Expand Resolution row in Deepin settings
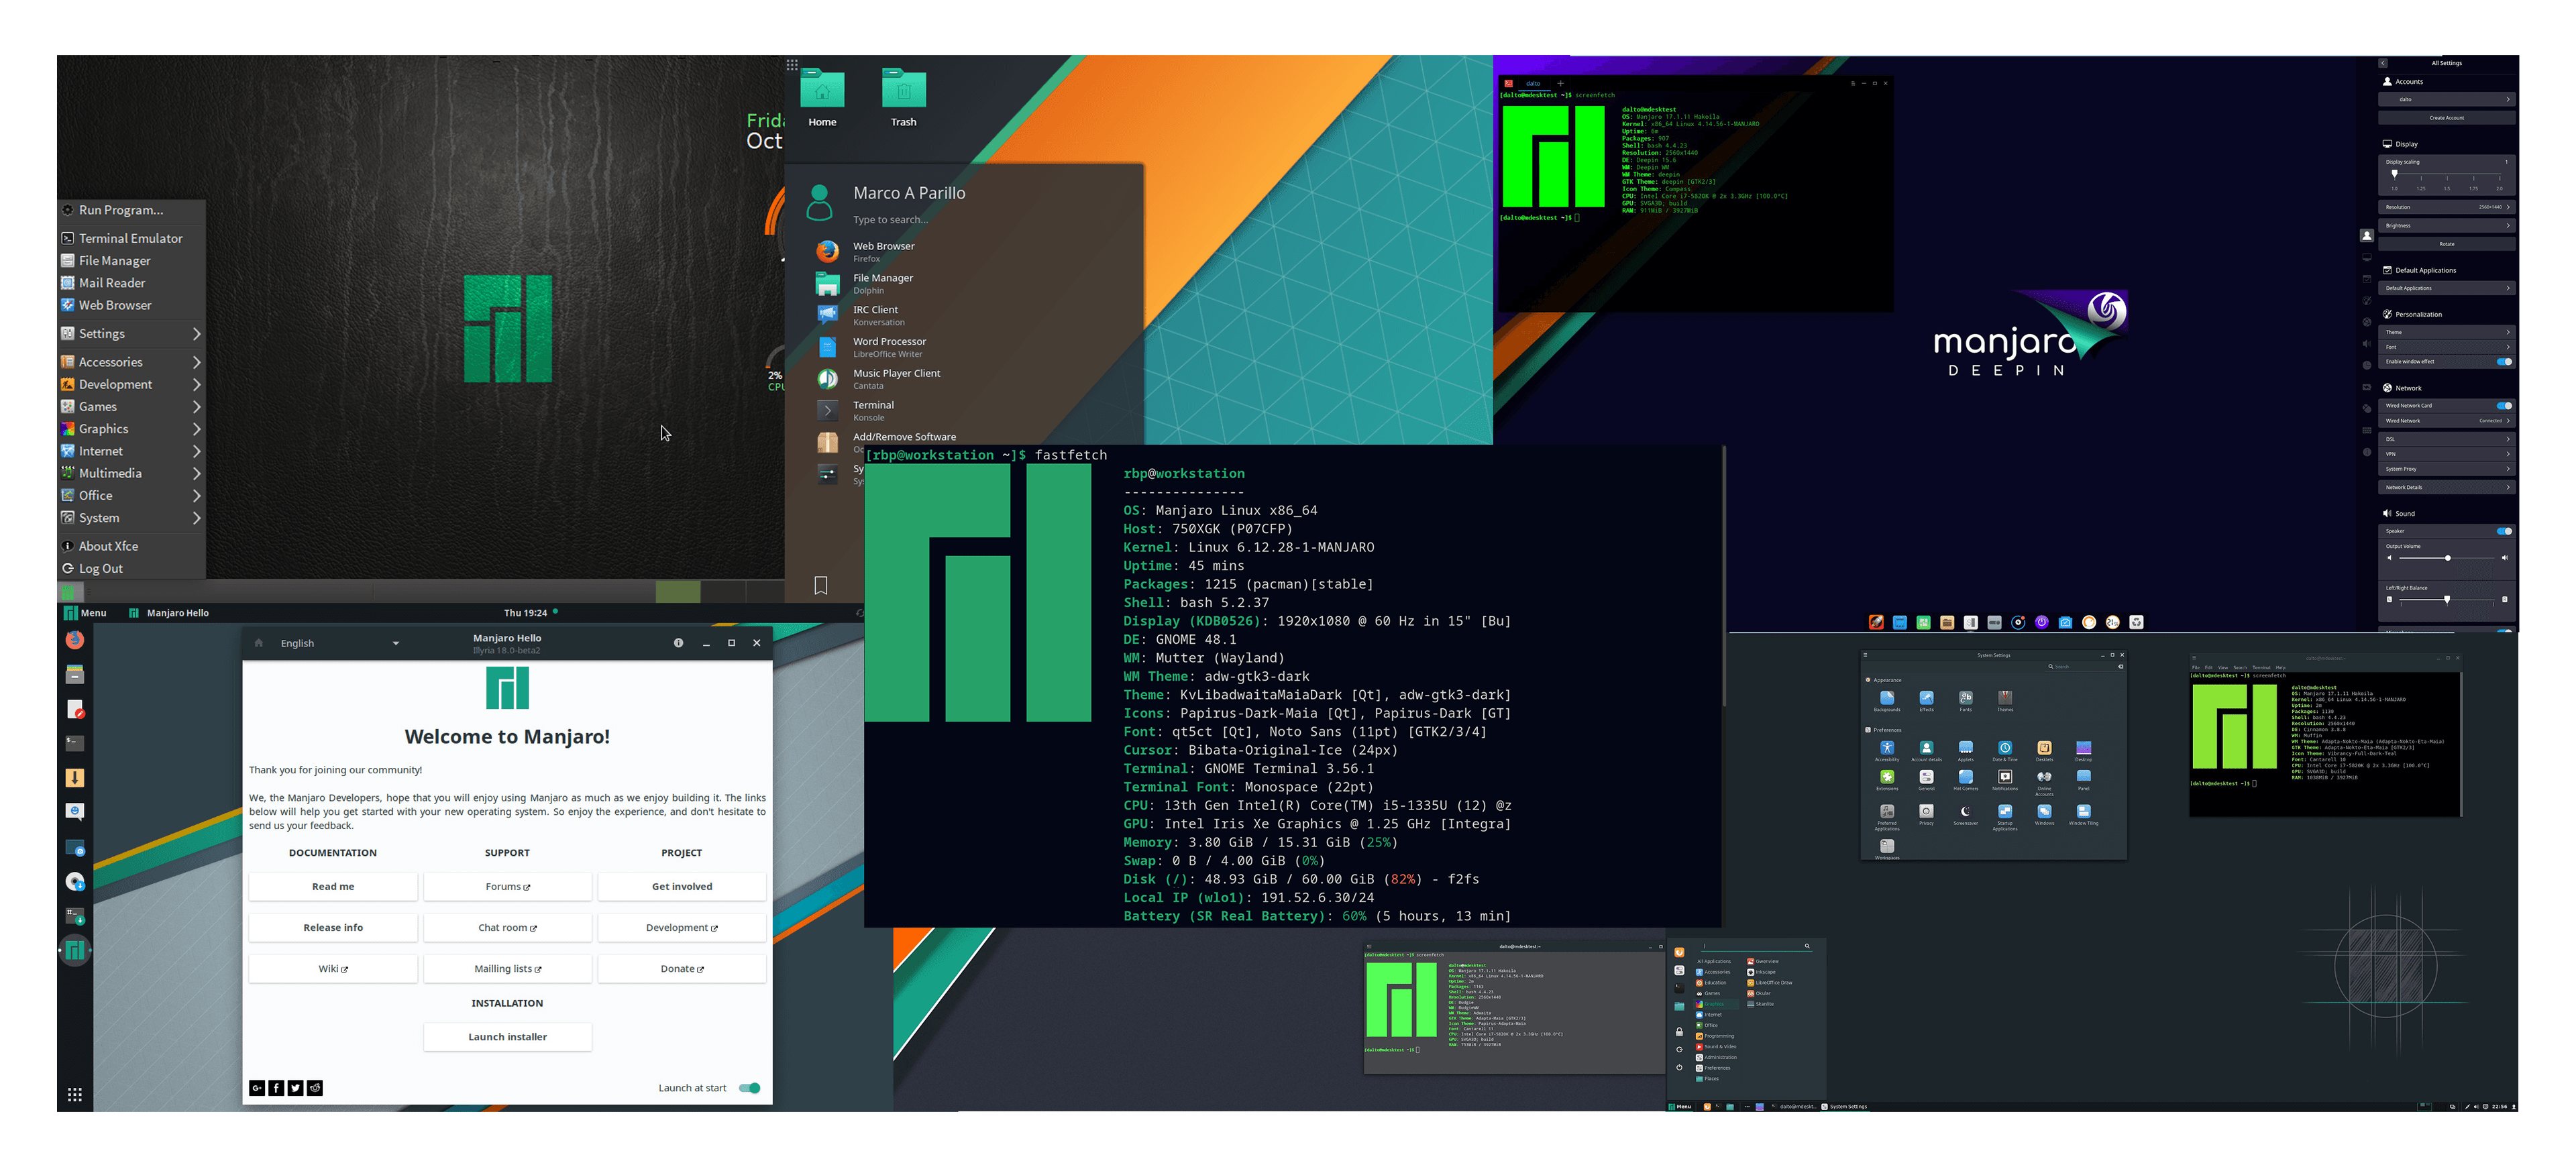This screenshot has height=1167, width=2576. pos(2446,207)
